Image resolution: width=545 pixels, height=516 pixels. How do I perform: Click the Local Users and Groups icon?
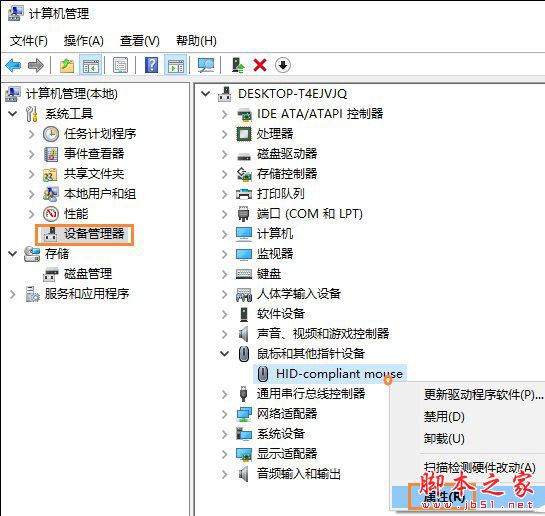point(51,194)
